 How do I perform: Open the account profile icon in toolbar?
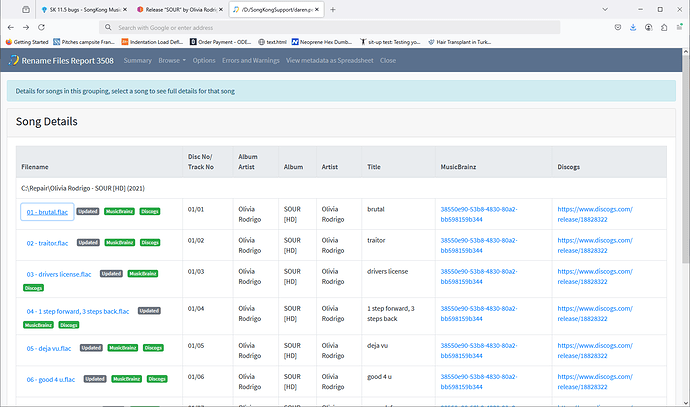649,27
